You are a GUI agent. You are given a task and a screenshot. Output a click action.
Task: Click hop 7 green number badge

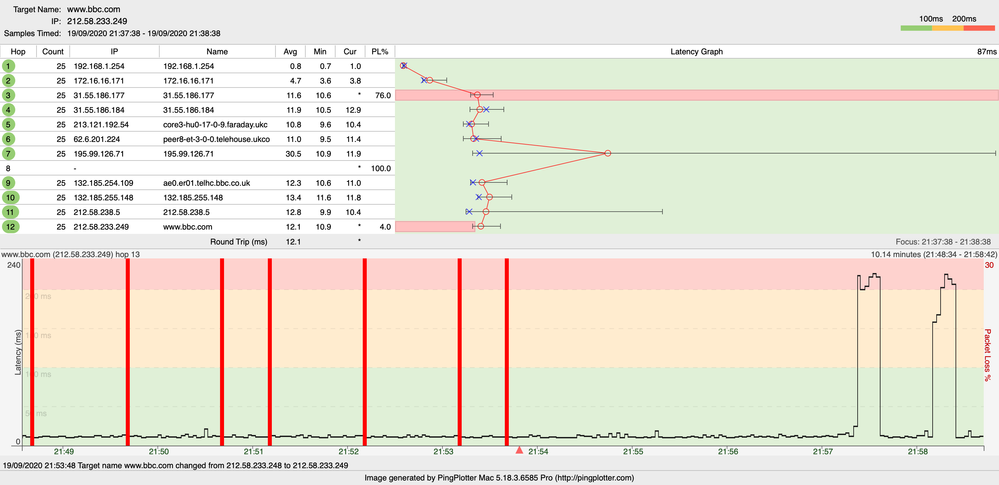pos(9,153)
